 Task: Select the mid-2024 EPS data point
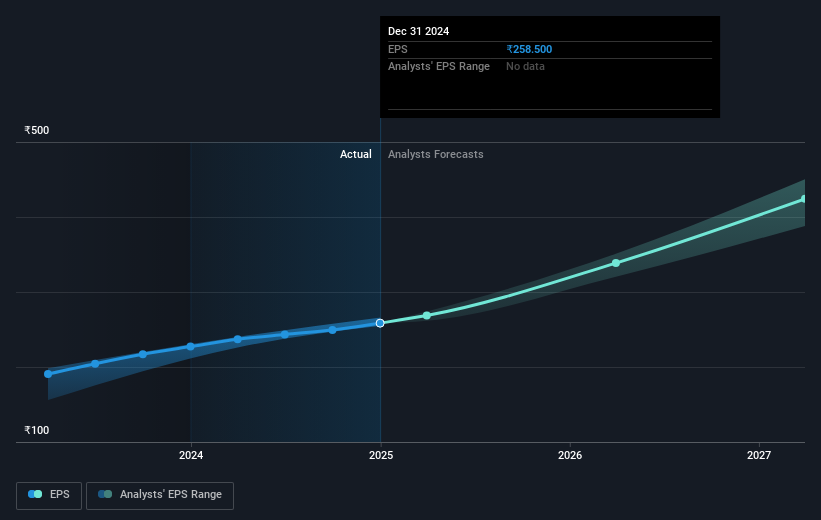[284, 334]
